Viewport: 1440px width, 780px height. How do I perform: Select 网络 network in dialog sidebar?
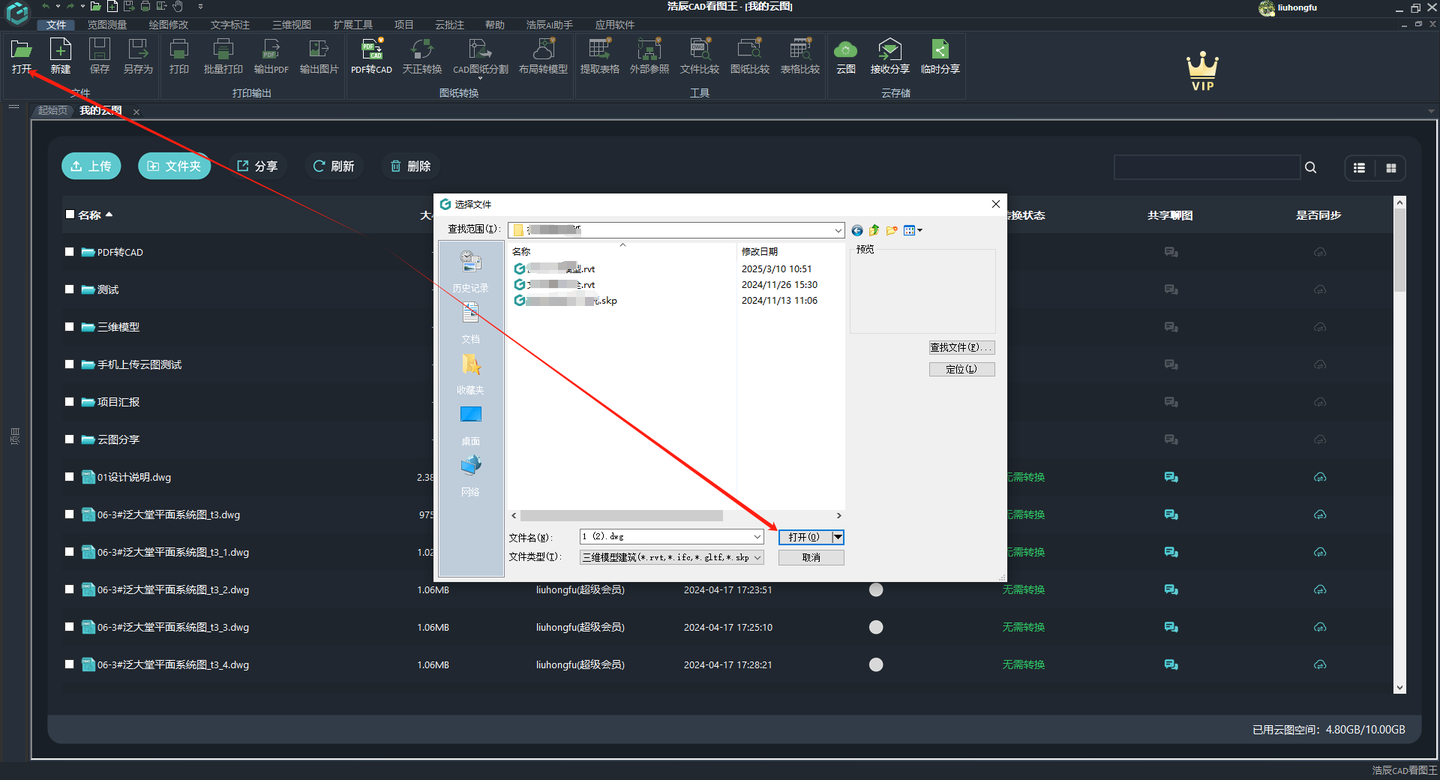click(x=470, y=476)
